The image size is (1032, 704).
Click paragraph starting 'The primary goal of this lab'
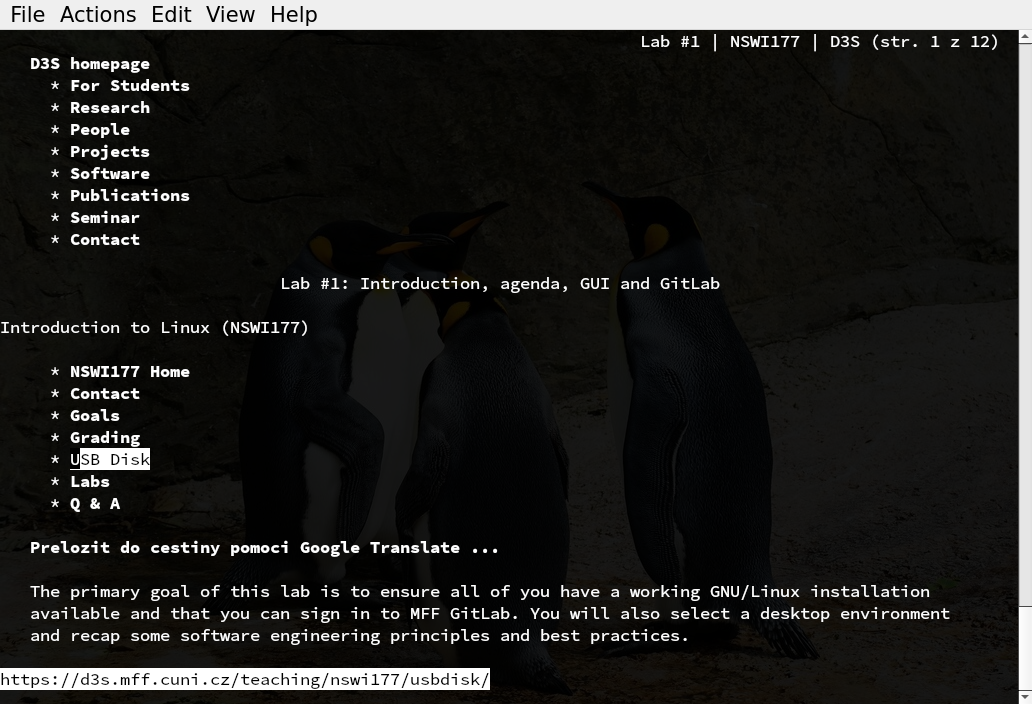tap(490, 614)
